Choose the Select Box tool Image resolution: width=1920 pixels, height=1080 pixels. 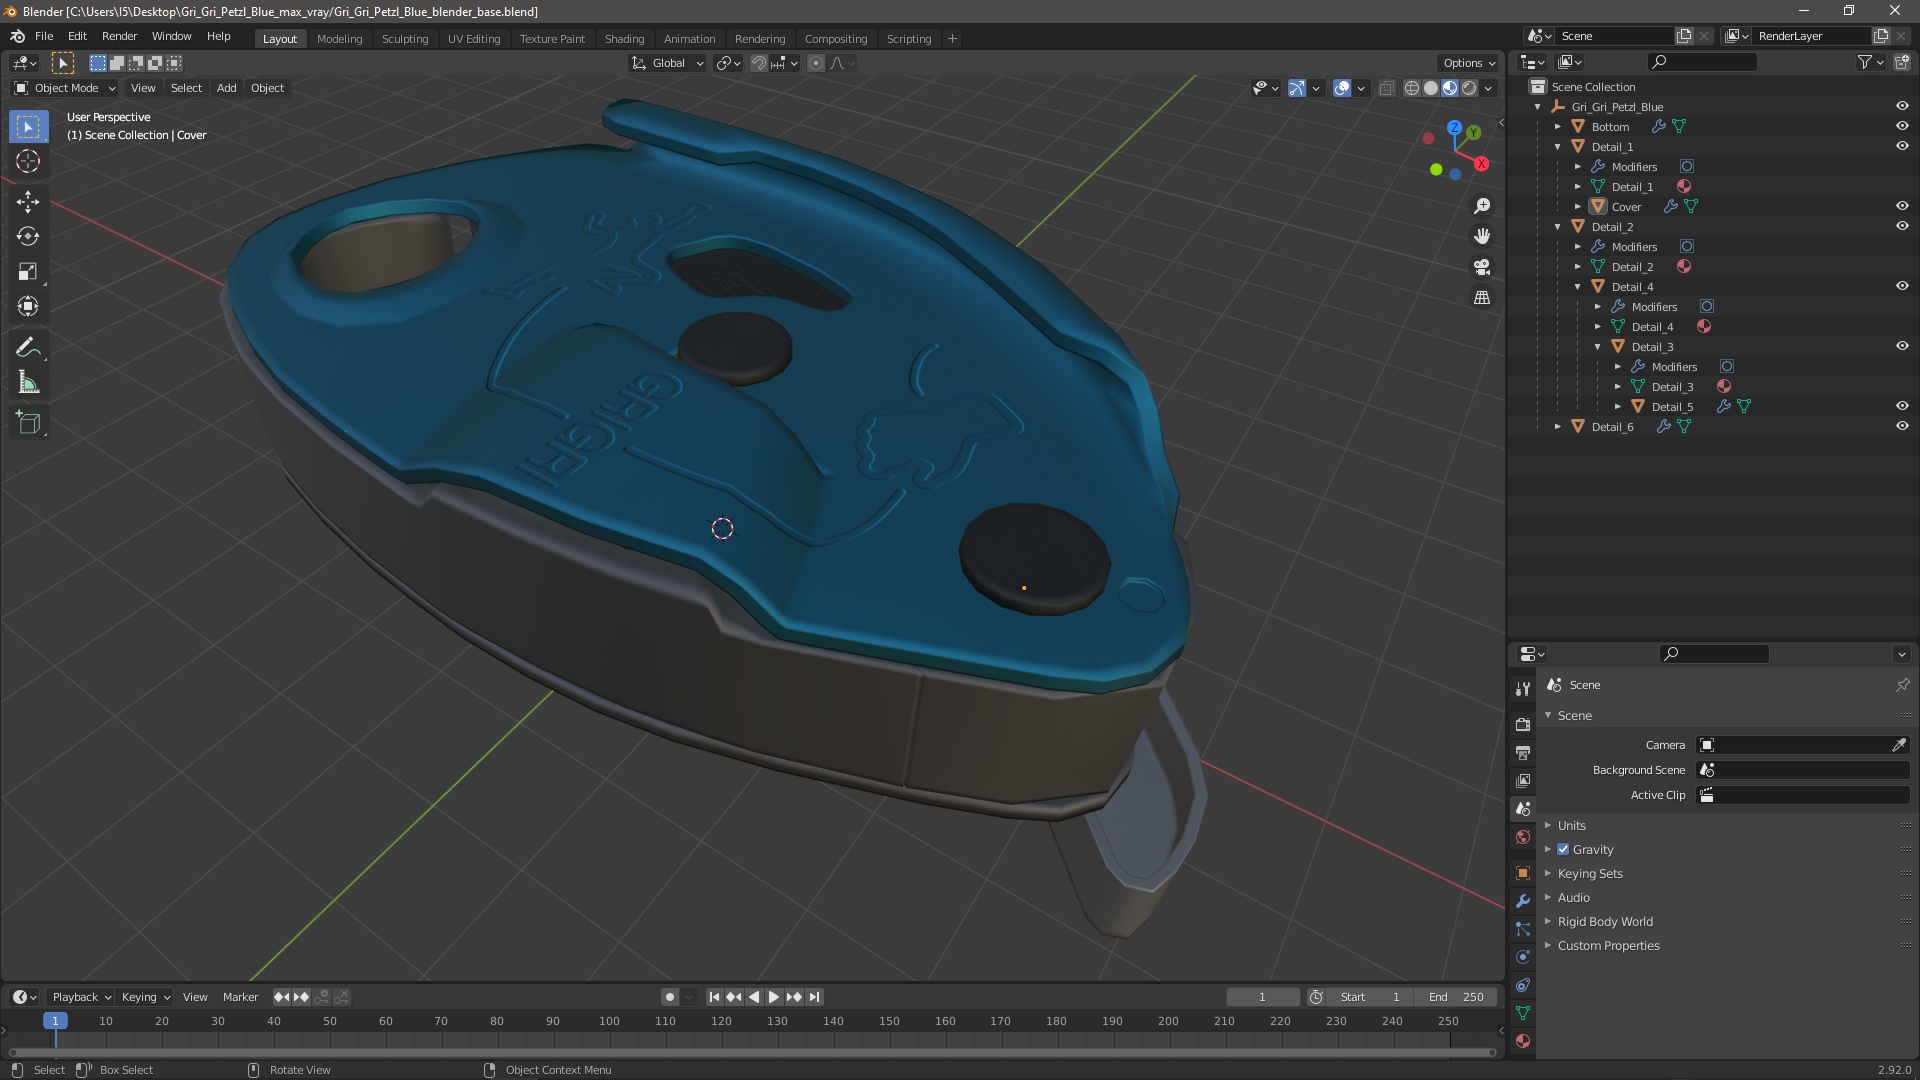tap(28, 127)
